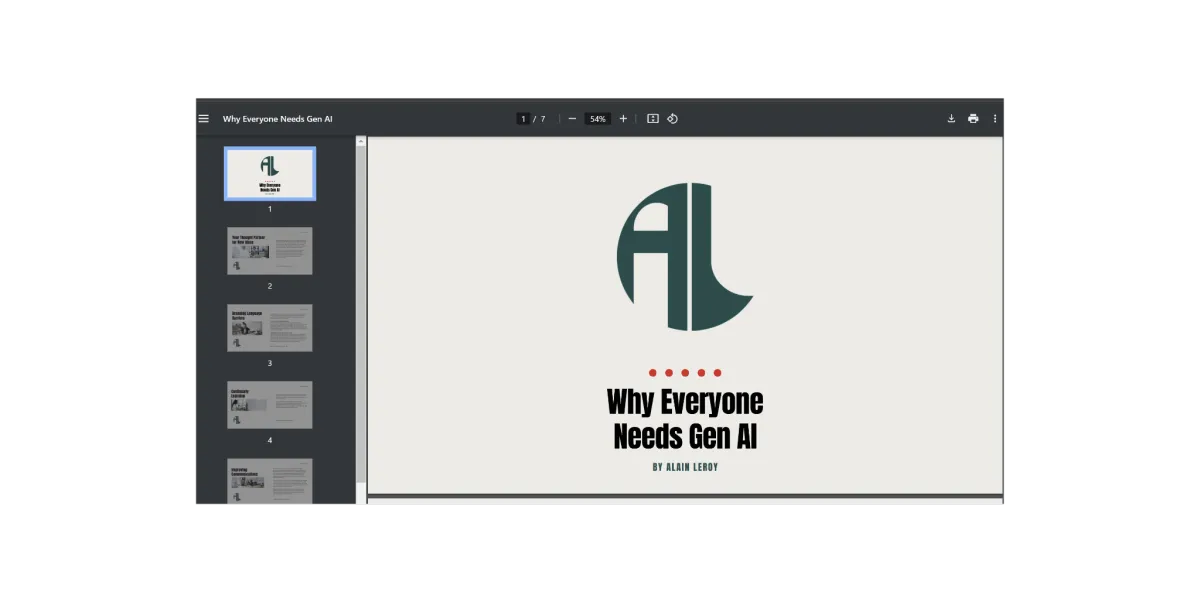Open the more actions three-dot menu
Image resolution: width=1200 pixels, height=602 pixels.
pos(995,119)
